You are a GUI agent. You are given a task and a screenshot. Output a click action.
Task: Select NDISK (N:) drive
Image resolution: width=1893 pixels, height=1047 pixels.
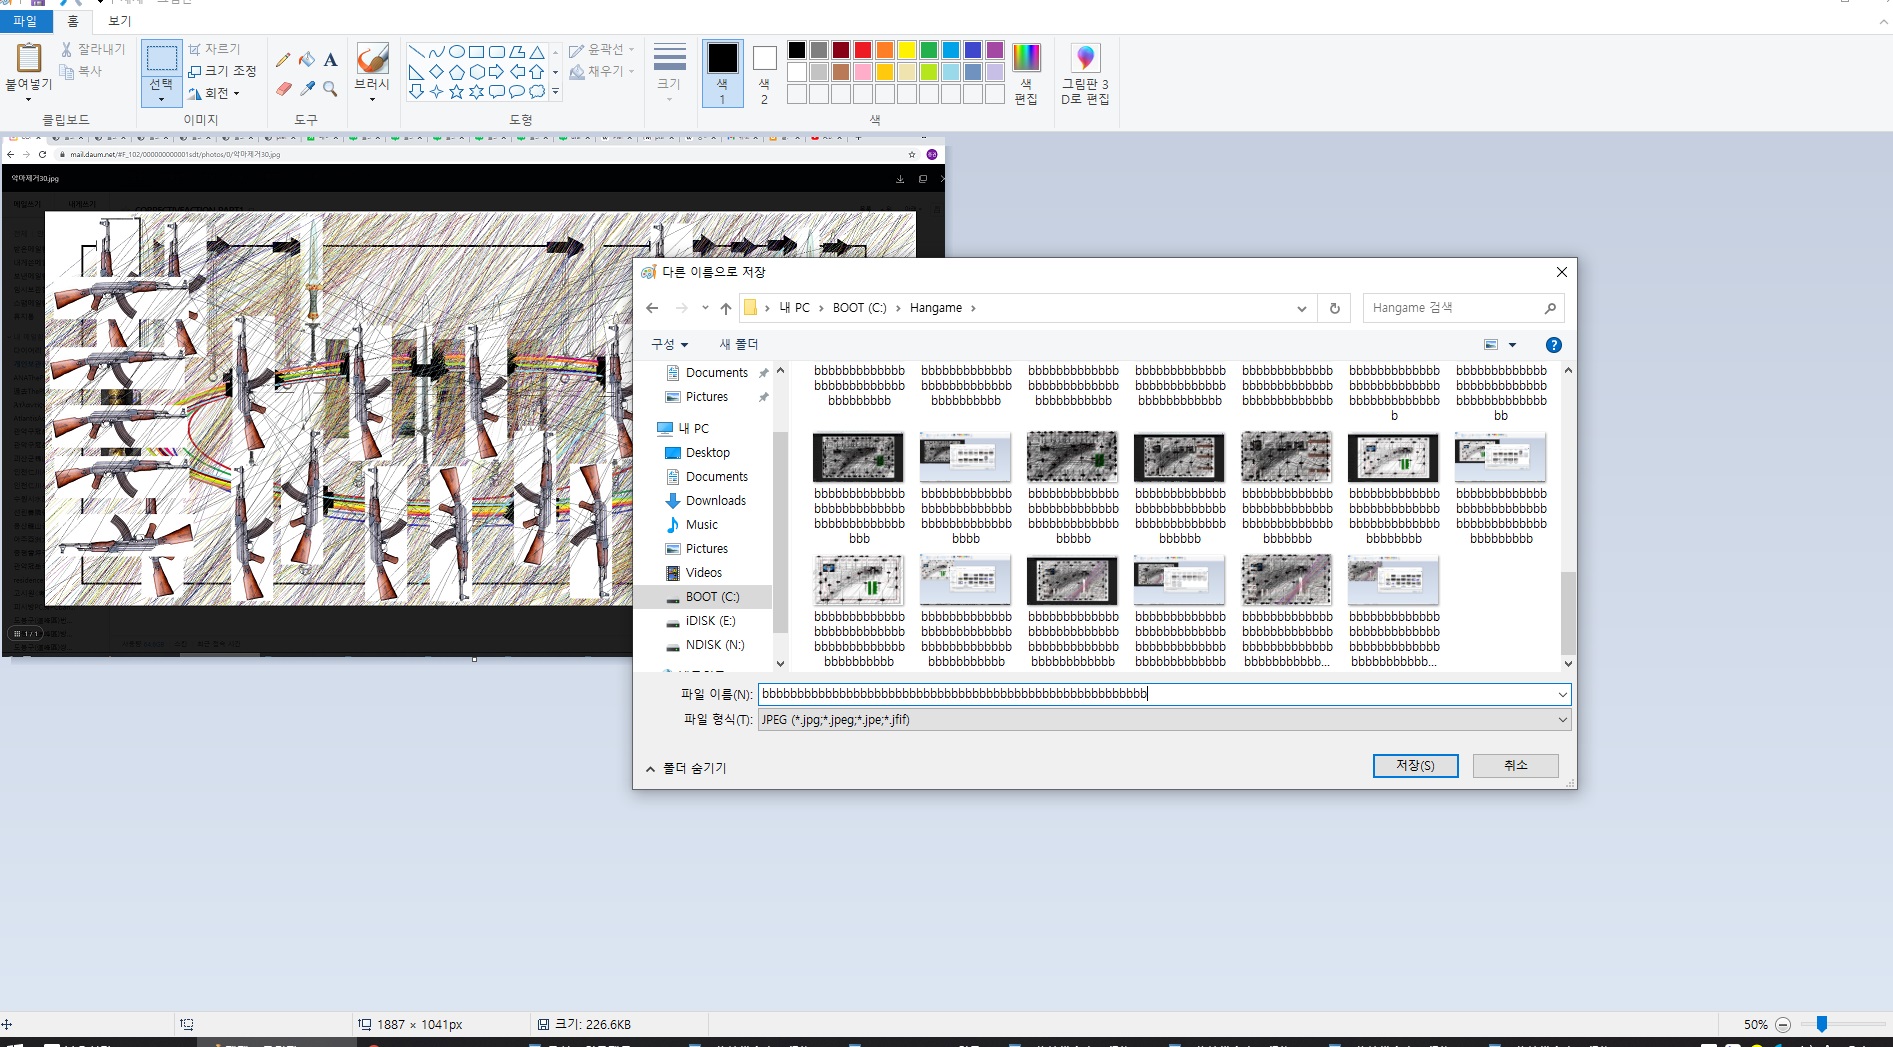point(714,645)
